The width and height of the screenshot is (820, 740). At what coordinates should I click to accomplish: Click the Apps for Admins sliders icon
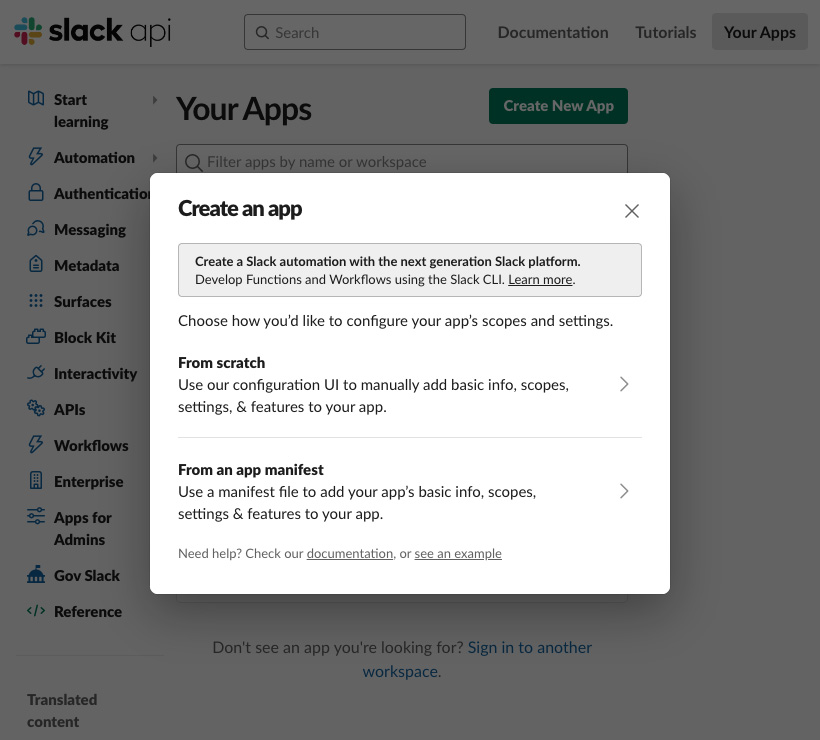coord(36,516)
